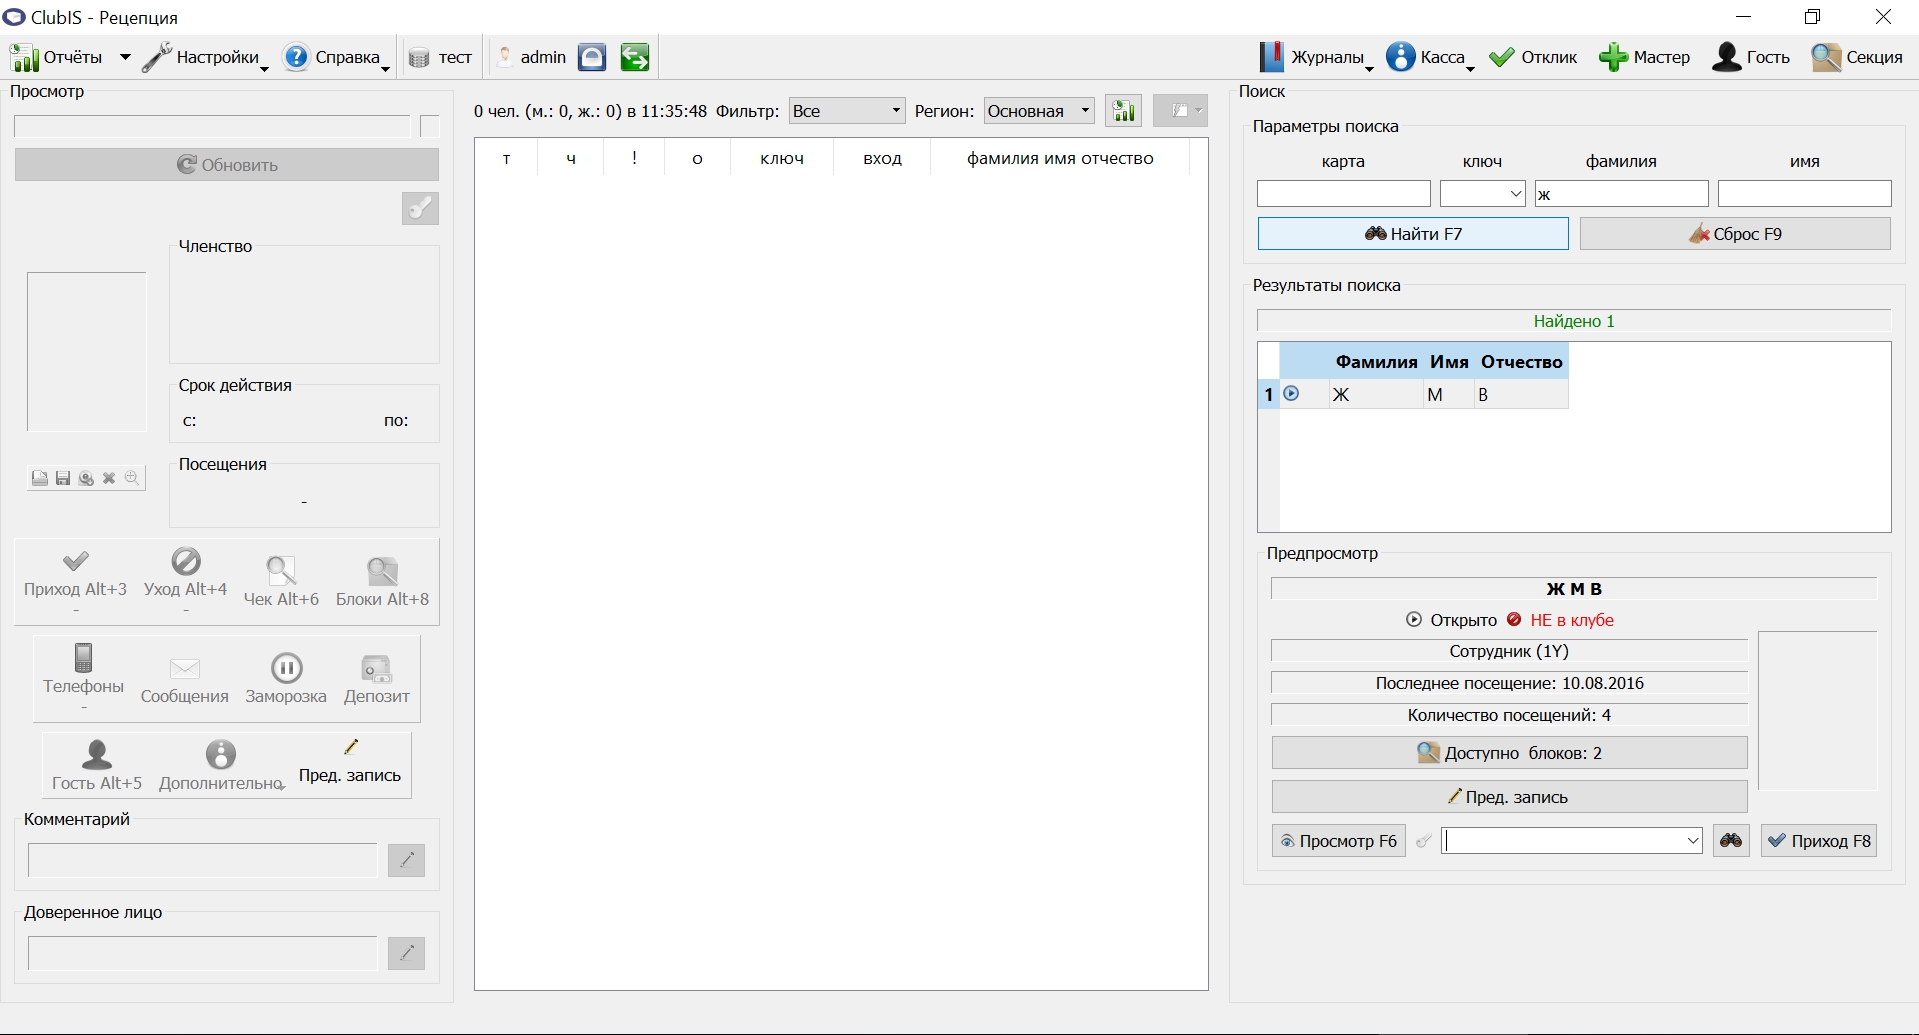The width and height of the screenshot is (1919, 1035).
Task: Click the delete photo X icon
Action: coord(109,478)
